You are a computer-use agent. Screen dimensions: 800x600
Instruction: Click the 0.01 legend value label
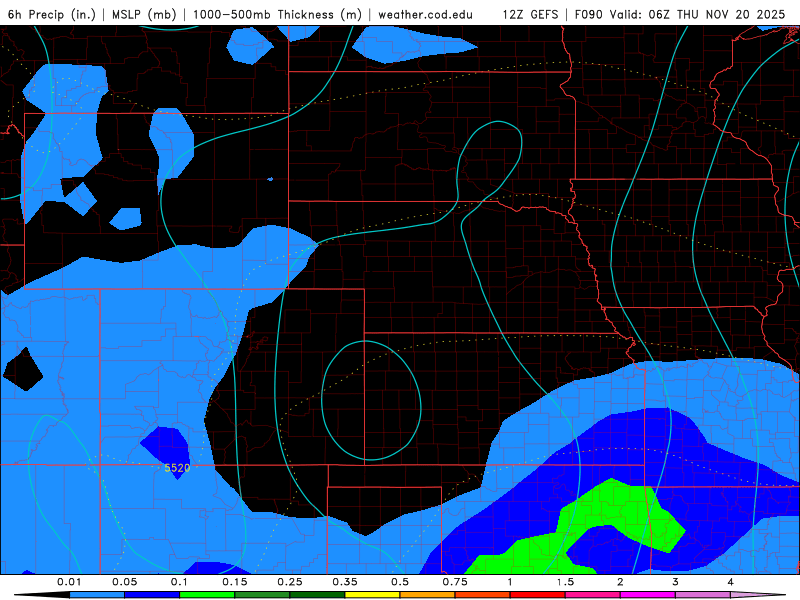tap(69, 582)
